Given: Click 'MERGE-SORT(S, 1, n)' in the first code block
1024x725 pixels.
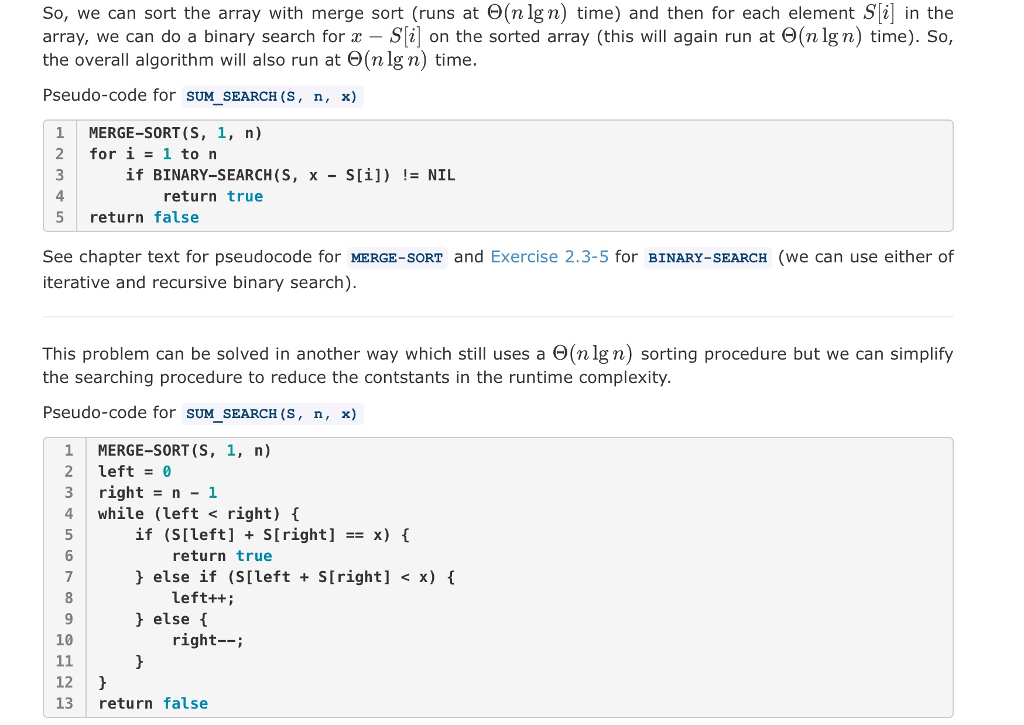Looking at the screenshot, I should [176, 133].
